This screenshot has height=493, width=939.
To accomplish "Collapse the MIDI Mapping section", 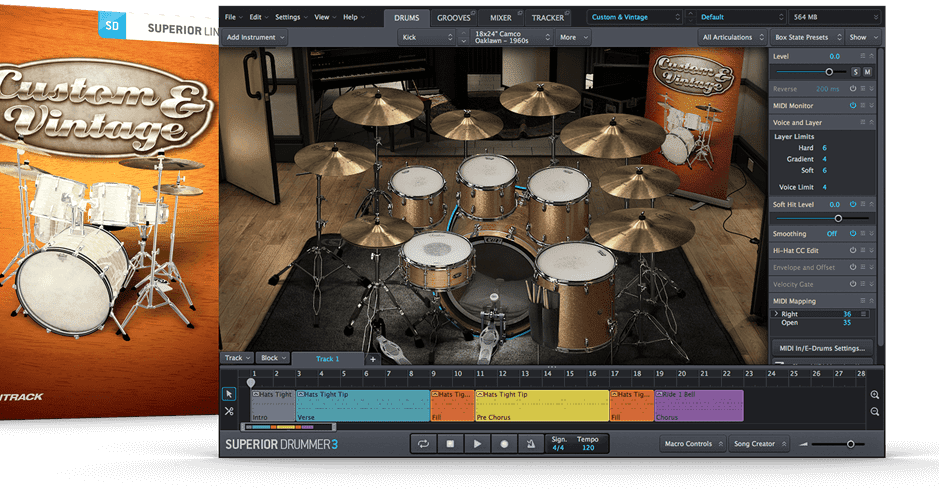I will (x=871, y=301).
